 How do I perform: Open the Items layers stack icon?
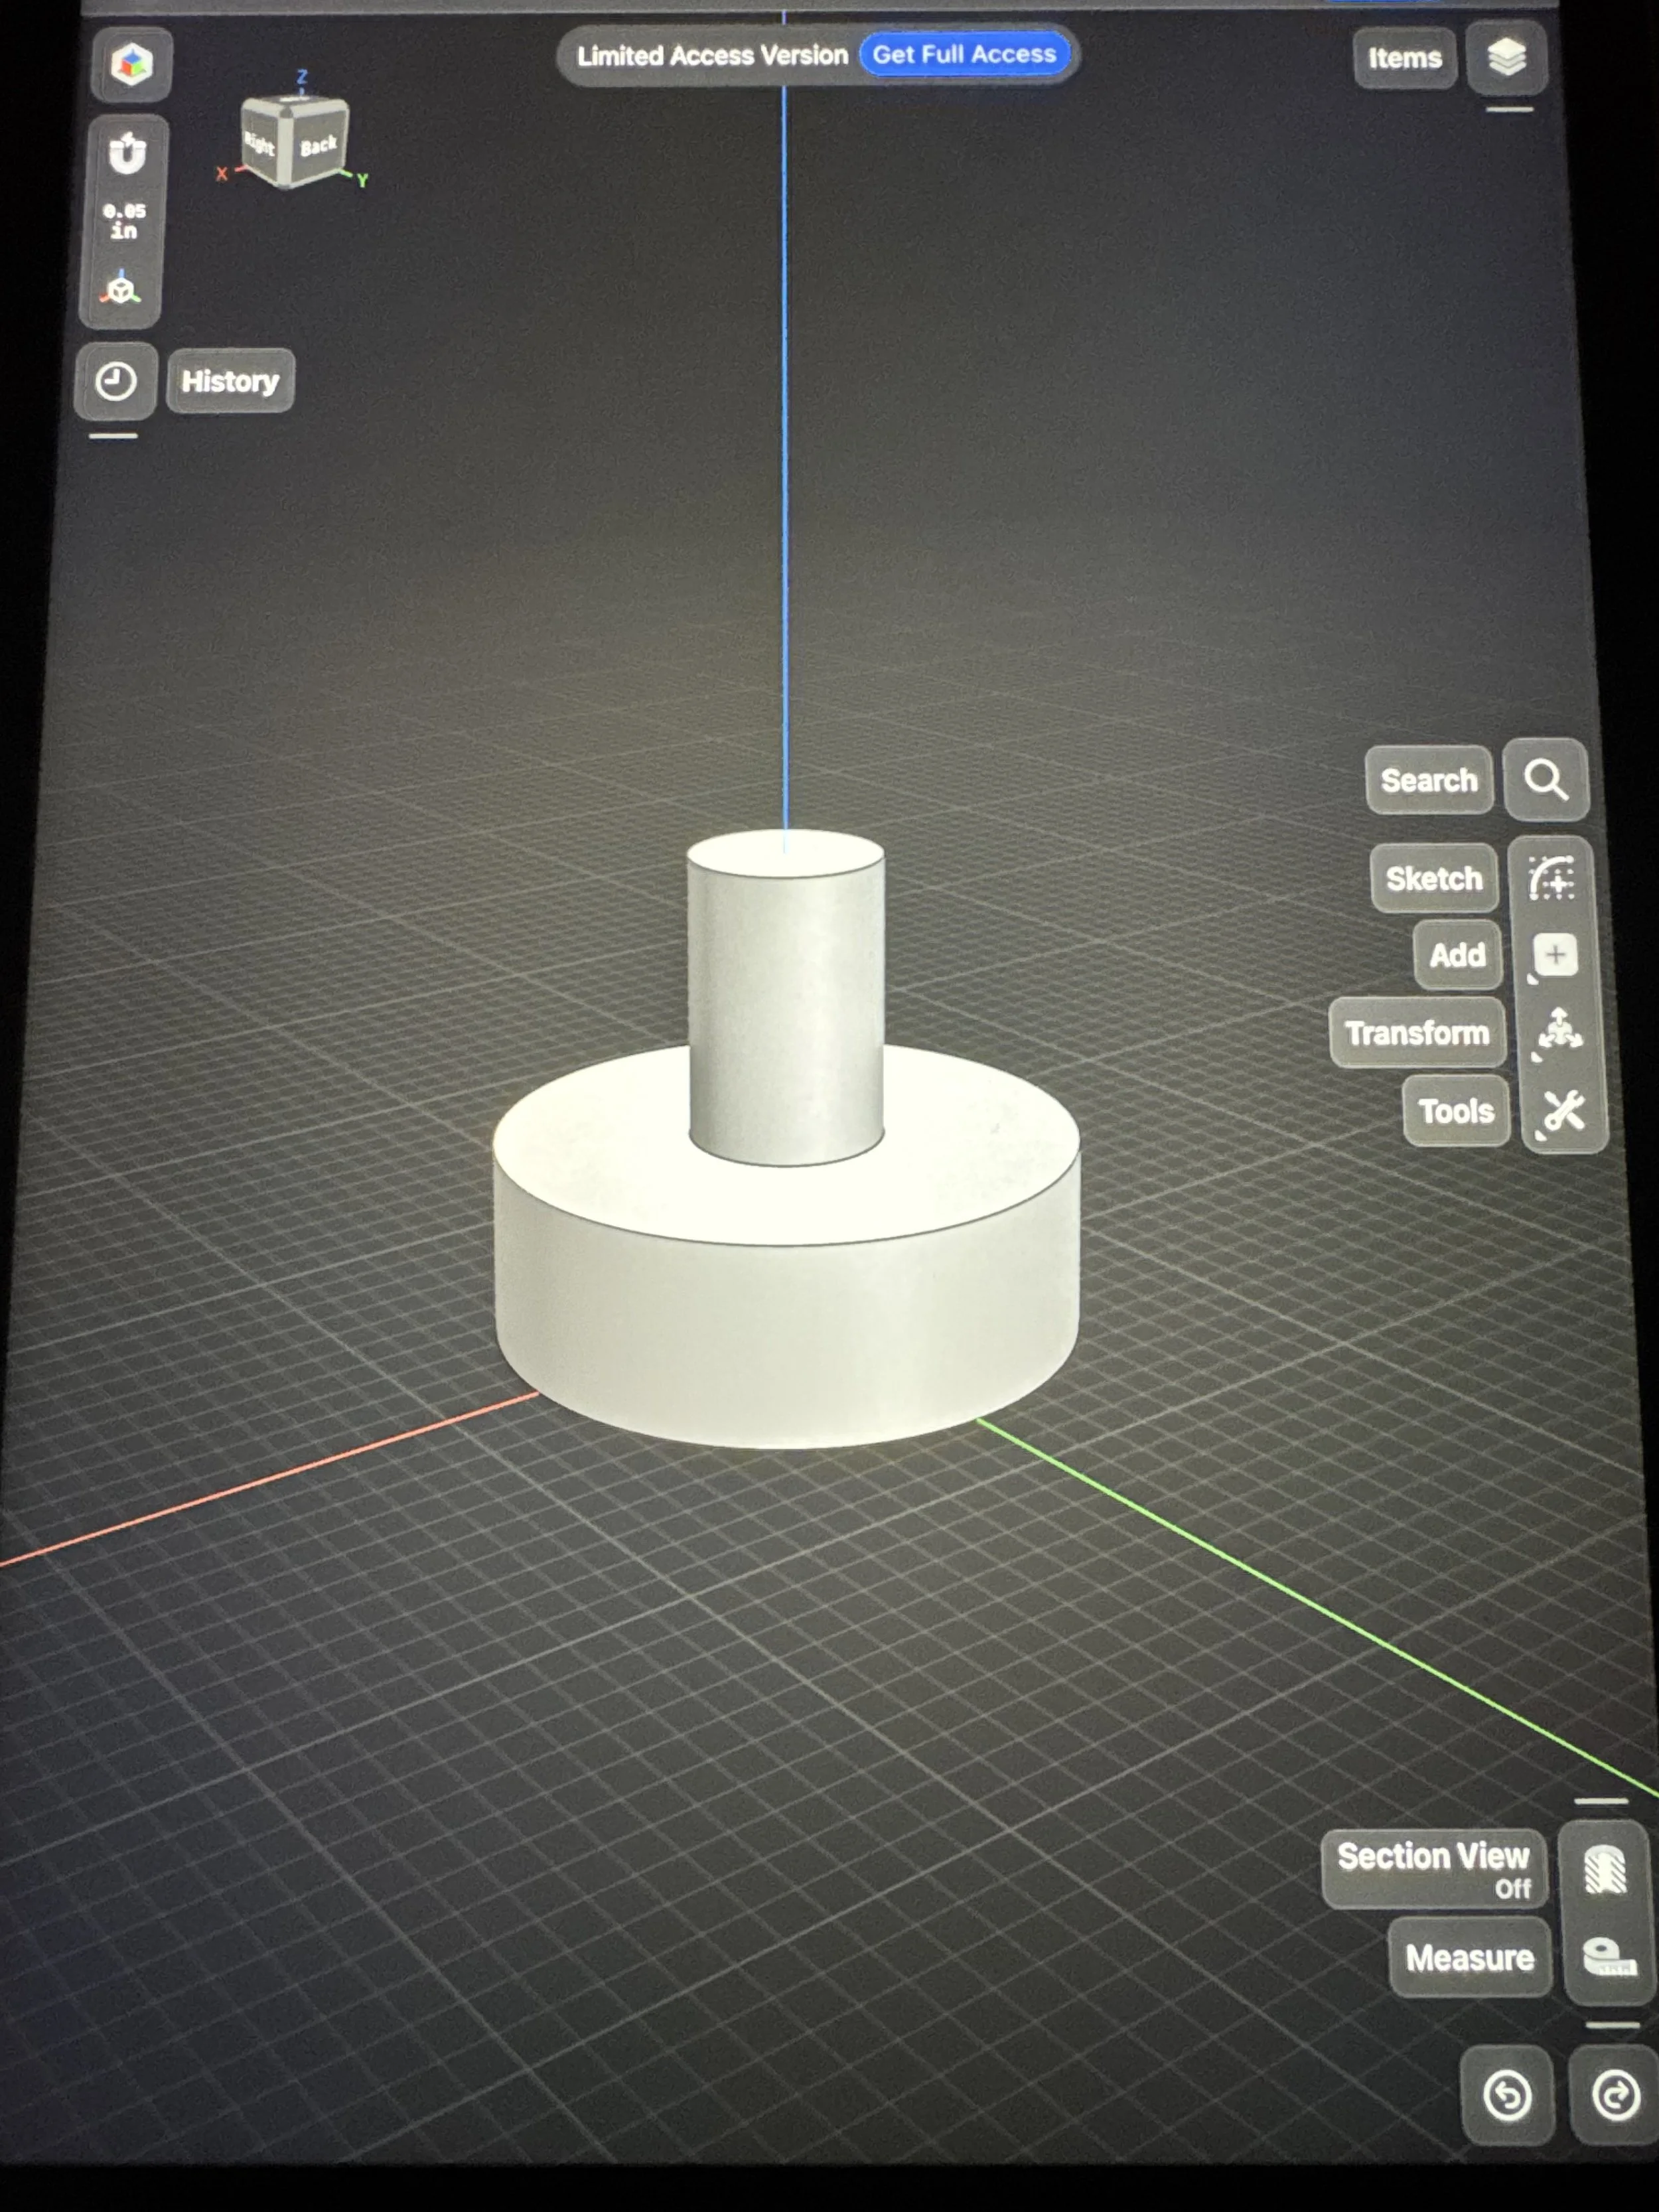pos(1506,57)
